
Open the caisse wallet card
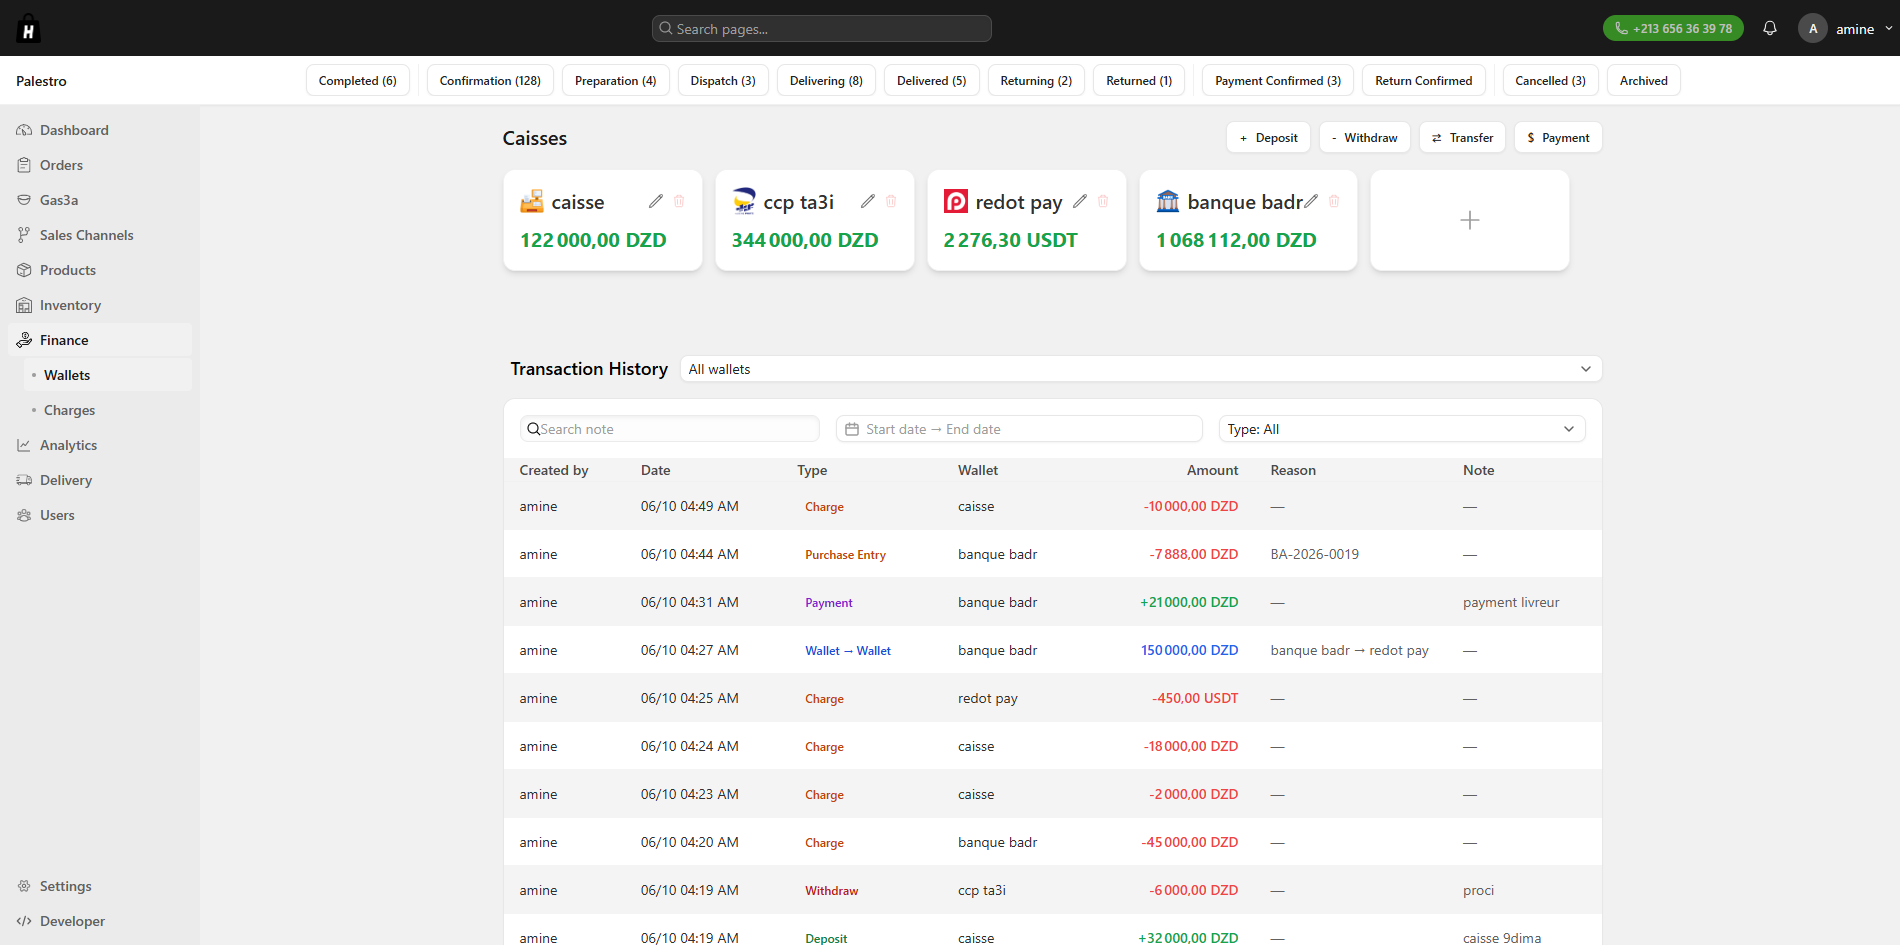tap(603, 220)
